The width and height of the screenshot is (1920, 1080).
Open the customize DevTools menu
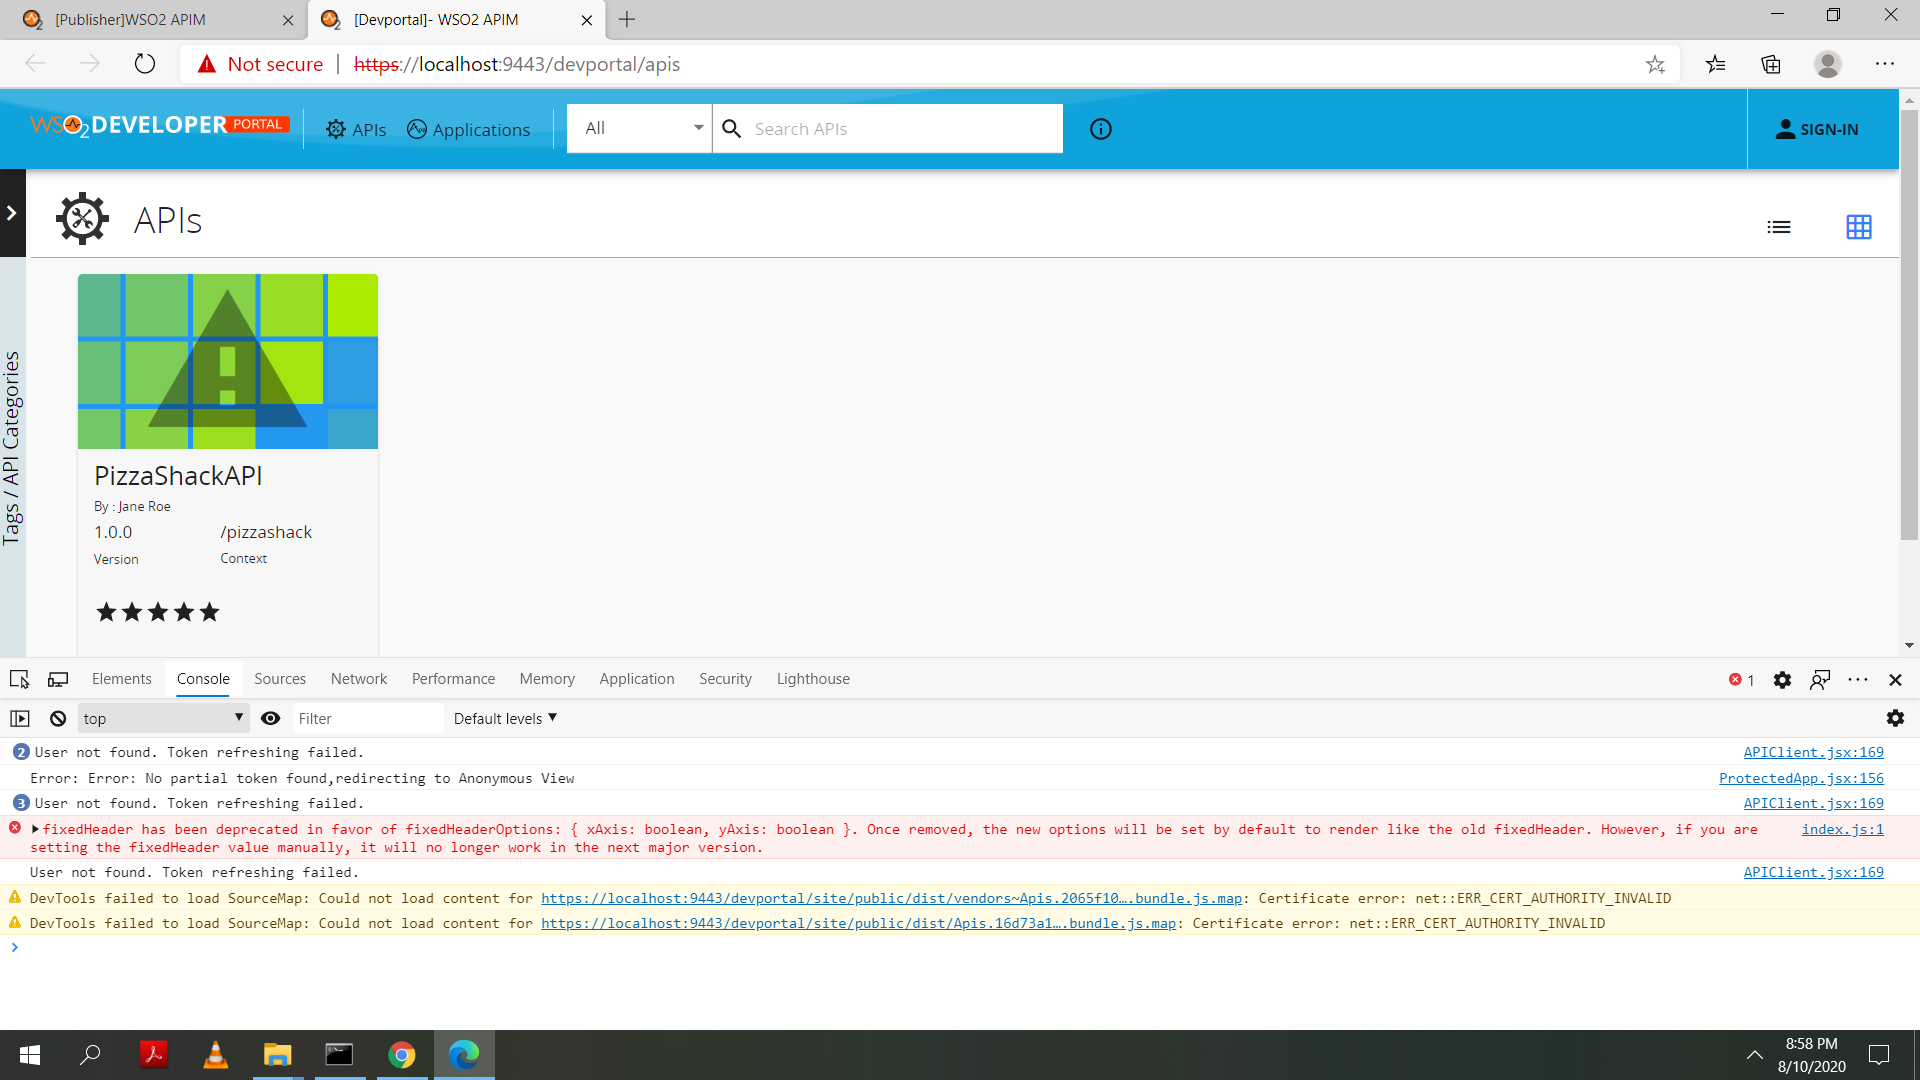pyautogui.click(x=1858, y=679)
